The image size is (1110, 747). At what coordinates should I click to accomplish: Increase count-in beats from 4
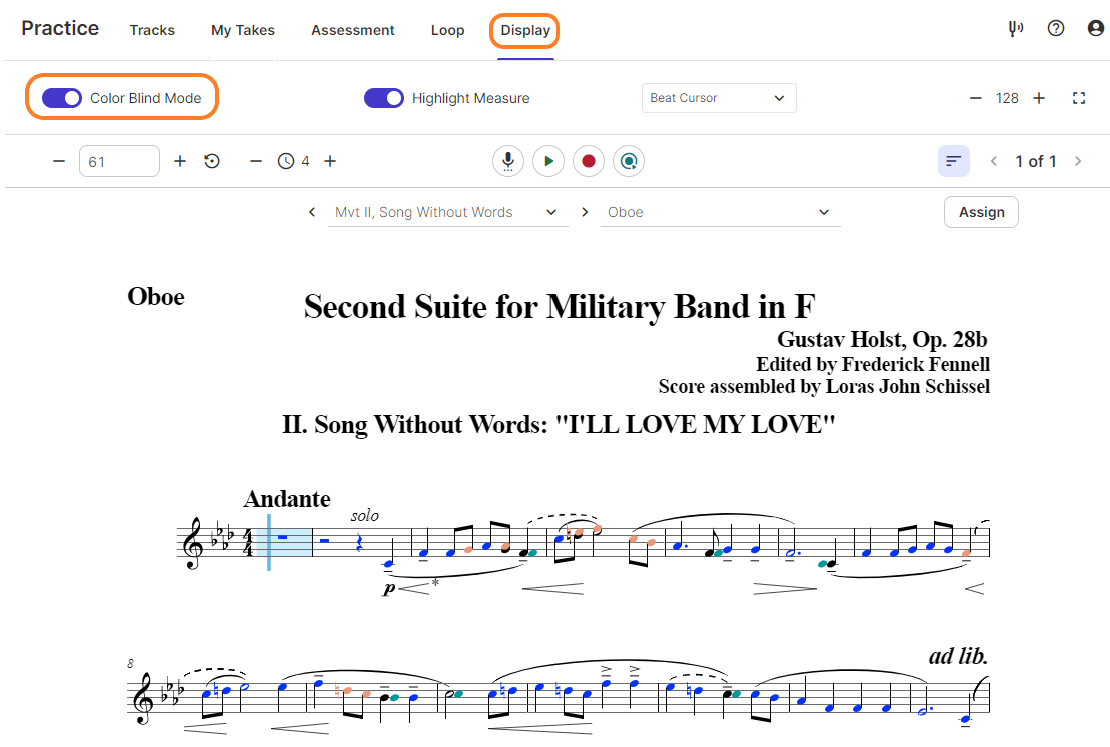point(330,161)
